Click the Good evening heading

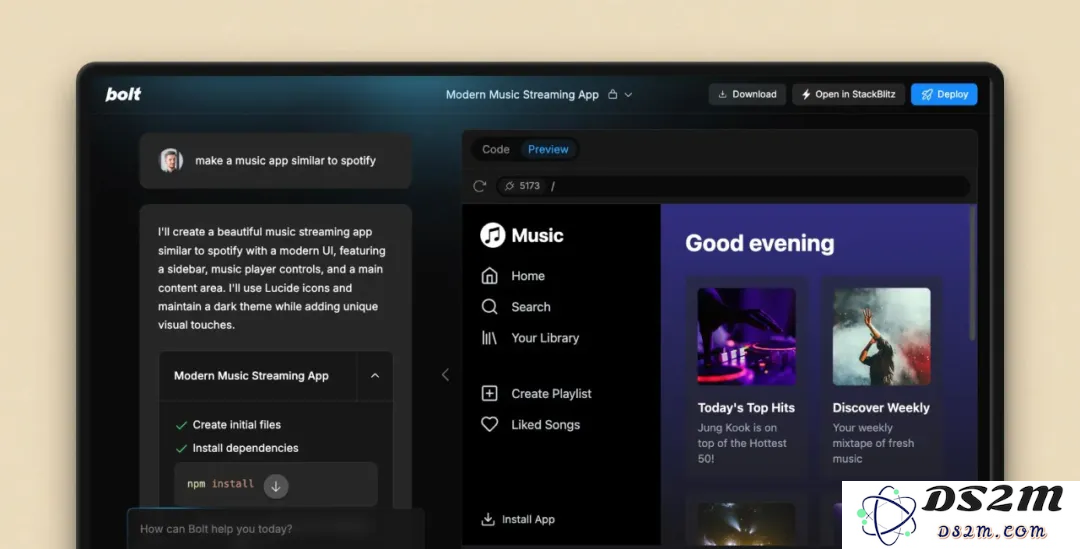click(760, 243)
